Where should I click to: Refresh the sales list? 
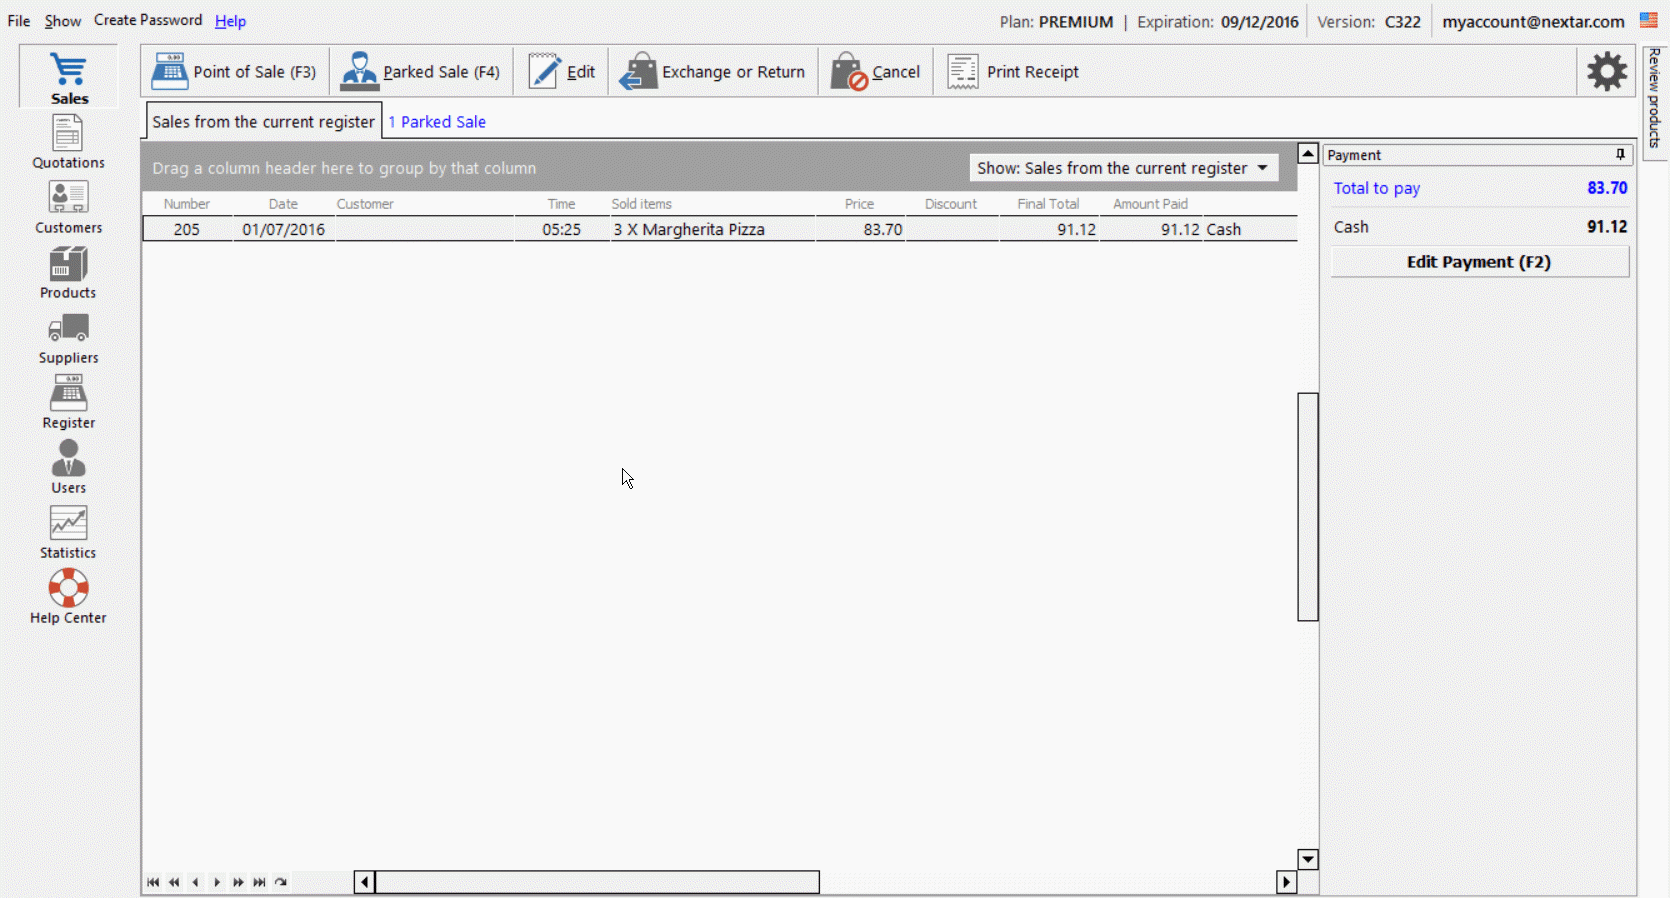(x=281, y=882)
